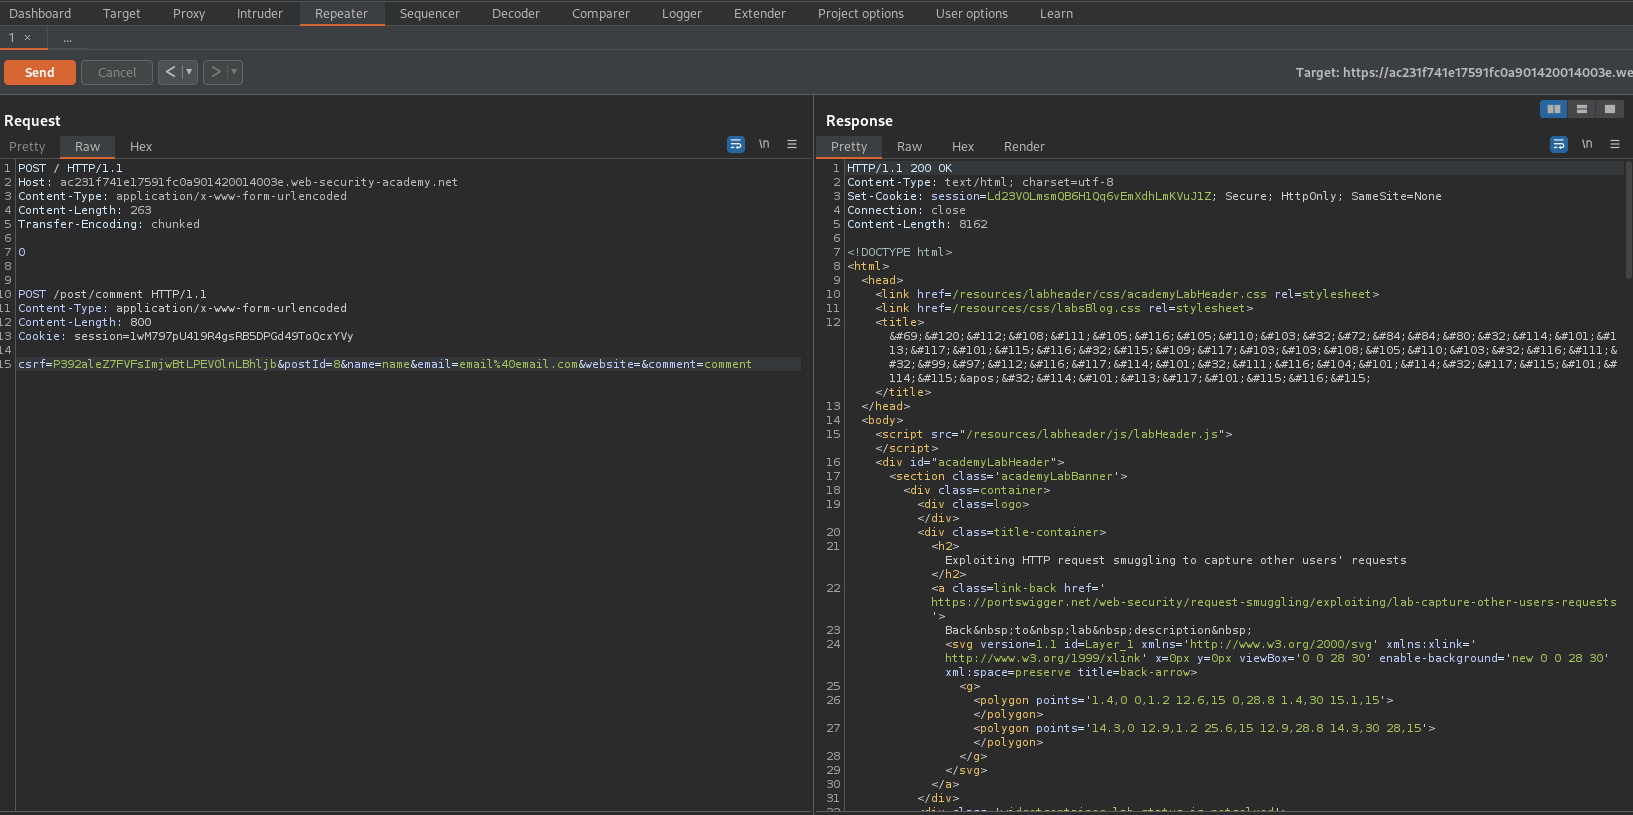Screen dimensions: 1633x815
Task: Click HTTP/1.1 200 OK response line
Action: (900, 168)
